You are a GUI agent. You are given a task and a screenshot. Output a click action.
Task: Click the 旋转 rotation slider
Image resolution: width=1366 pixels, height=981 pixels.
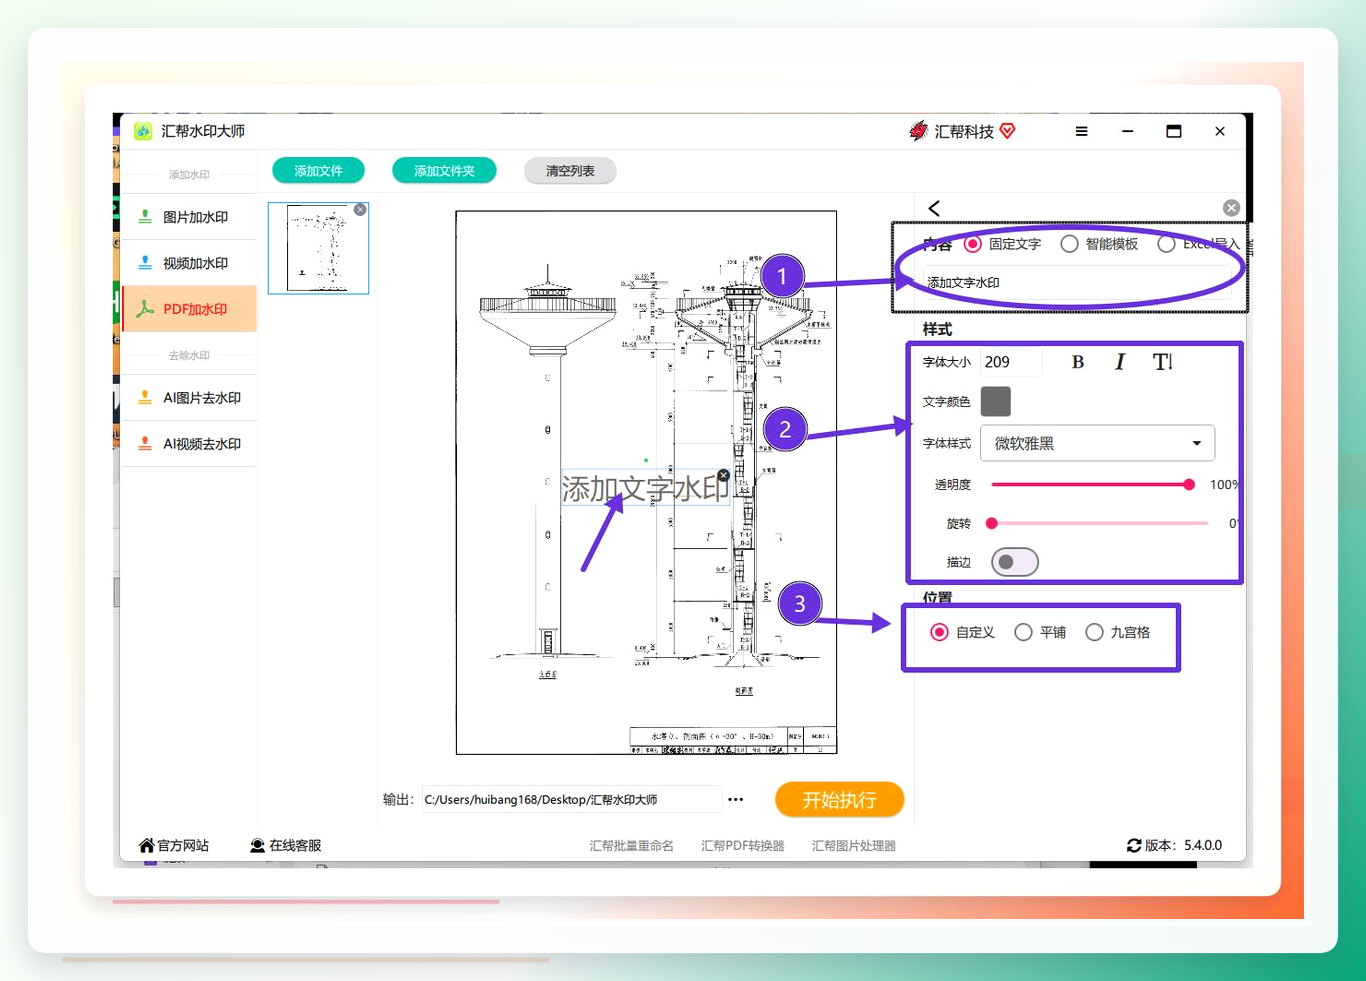click(x=1099, y=523)
